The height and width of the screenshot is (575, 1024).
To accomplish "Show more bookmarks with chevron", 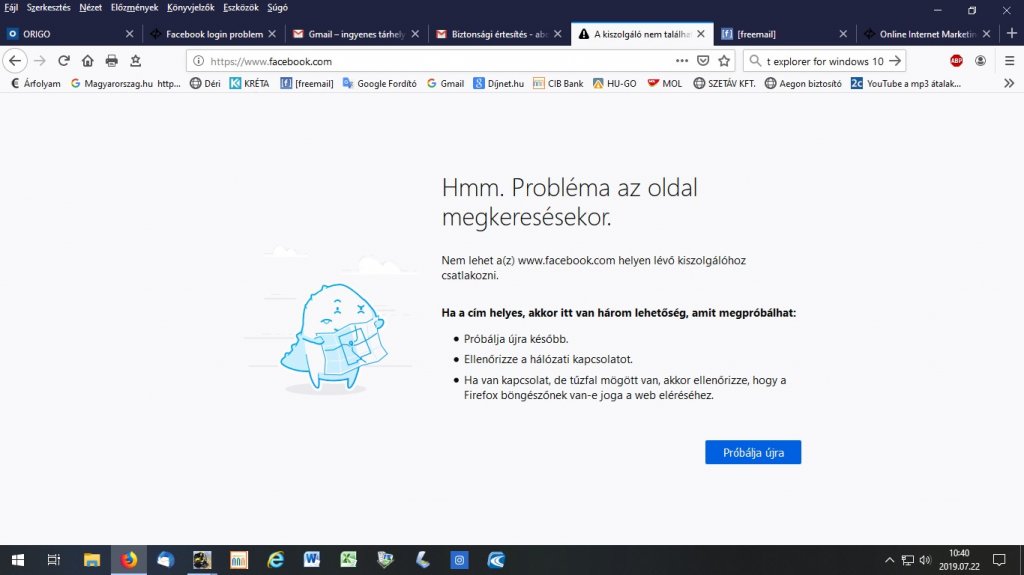I will coord(1009,83).
